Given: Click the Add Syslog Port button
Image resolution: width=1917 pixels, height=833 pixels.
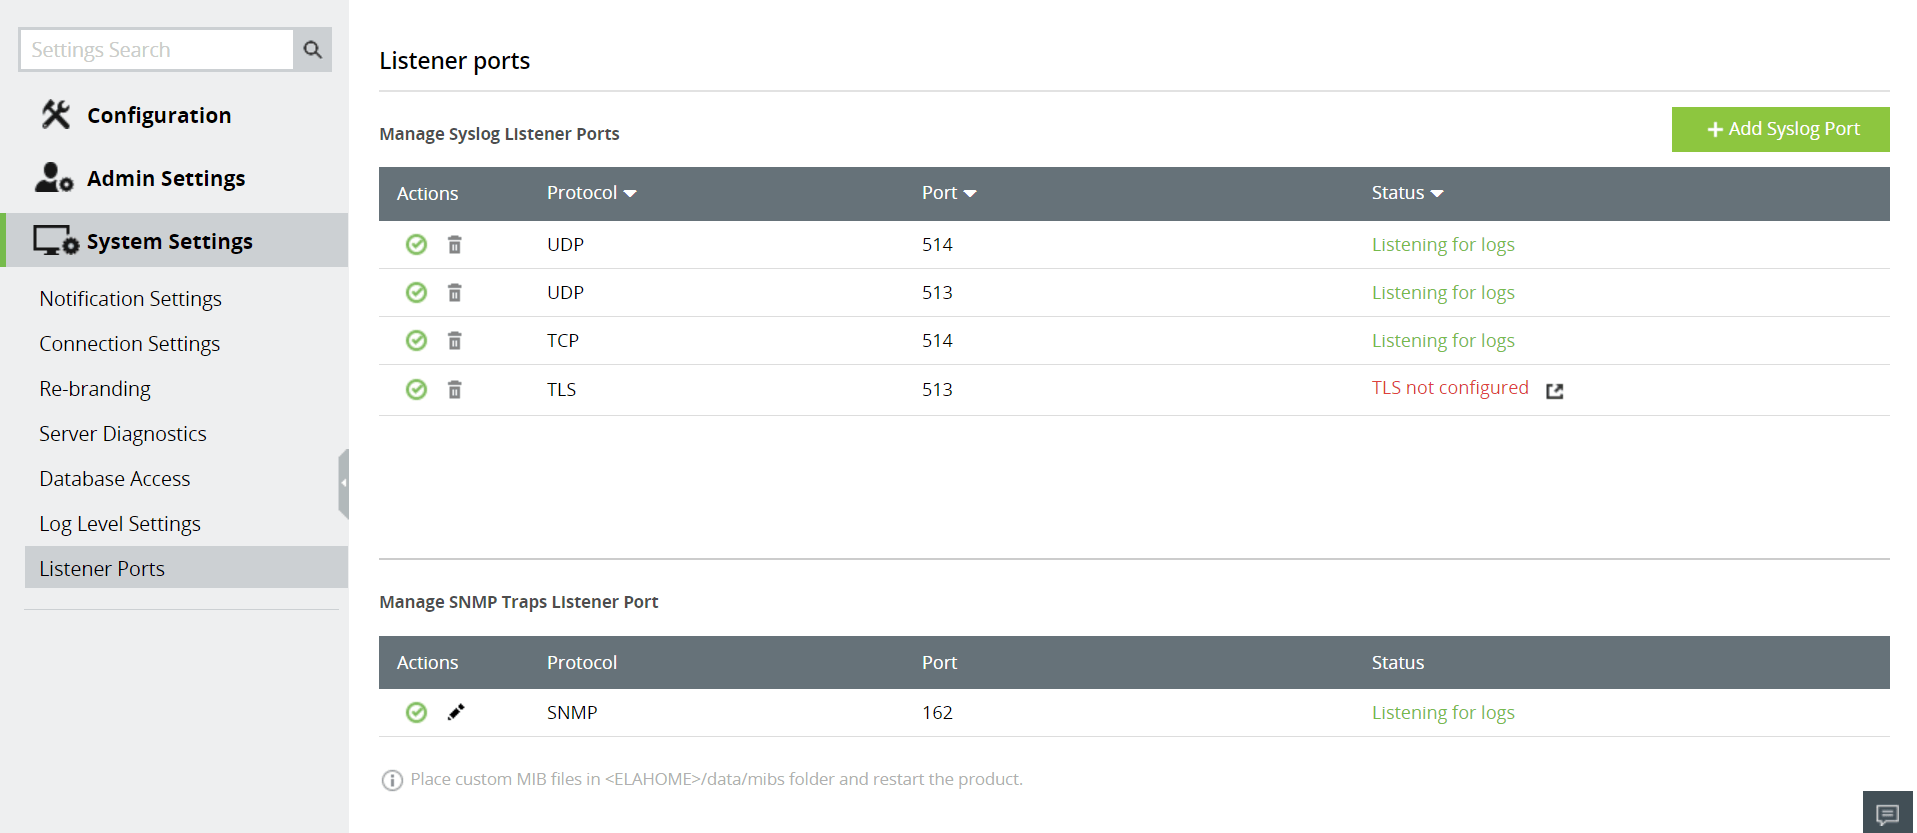Looking at the screenshot, I should (x=1780, y=129).
